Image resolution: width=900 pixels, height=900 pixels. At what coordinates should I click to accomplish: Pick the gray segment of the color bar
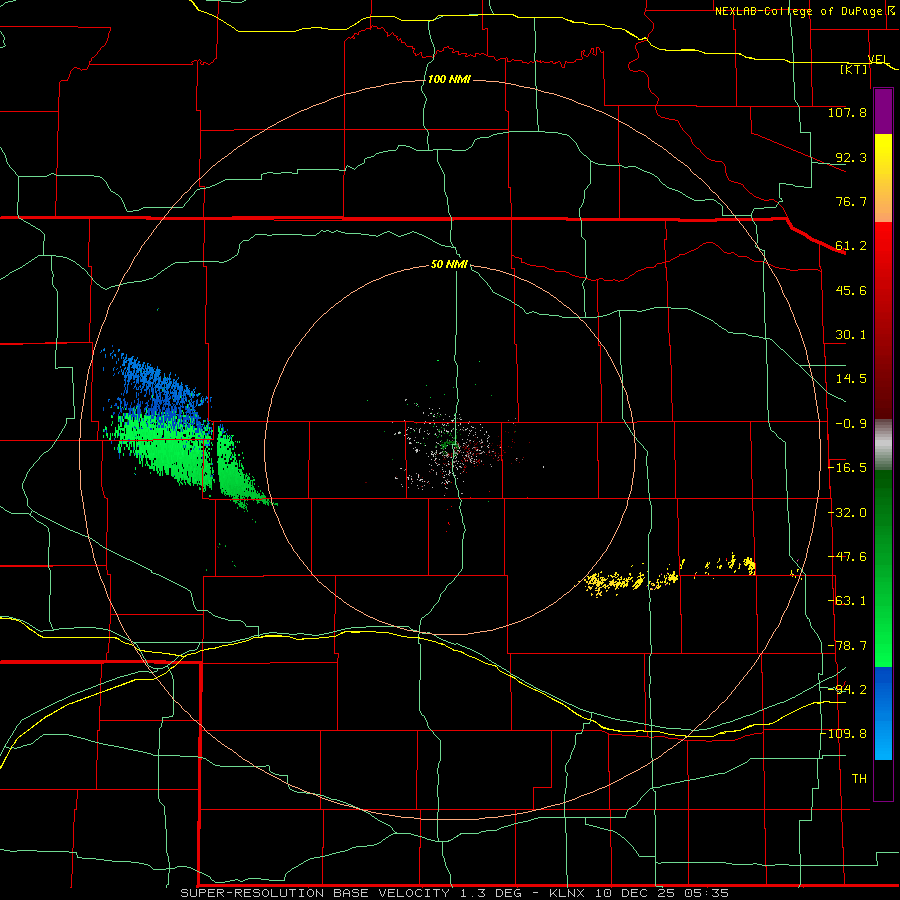point(883,445)
